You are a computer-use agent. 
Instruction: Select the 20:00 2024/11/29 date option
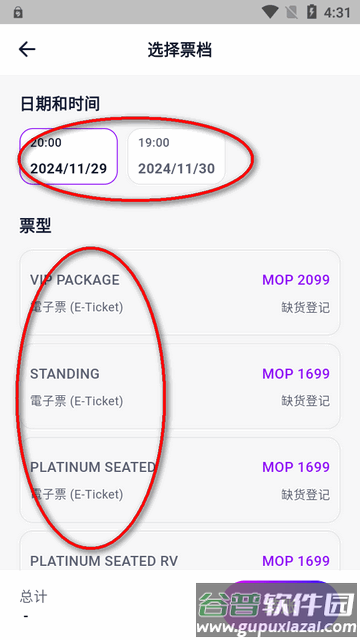pos(69,156)
